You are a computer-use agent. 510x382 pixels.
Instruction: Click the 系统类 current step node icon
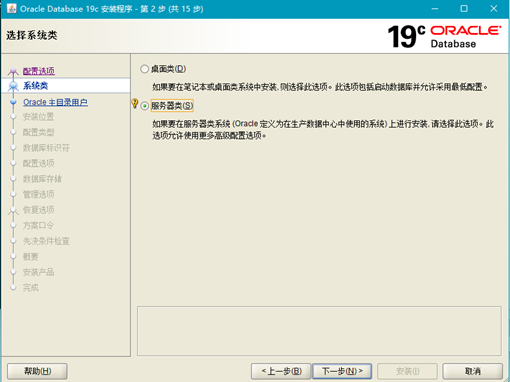[13, 86]
